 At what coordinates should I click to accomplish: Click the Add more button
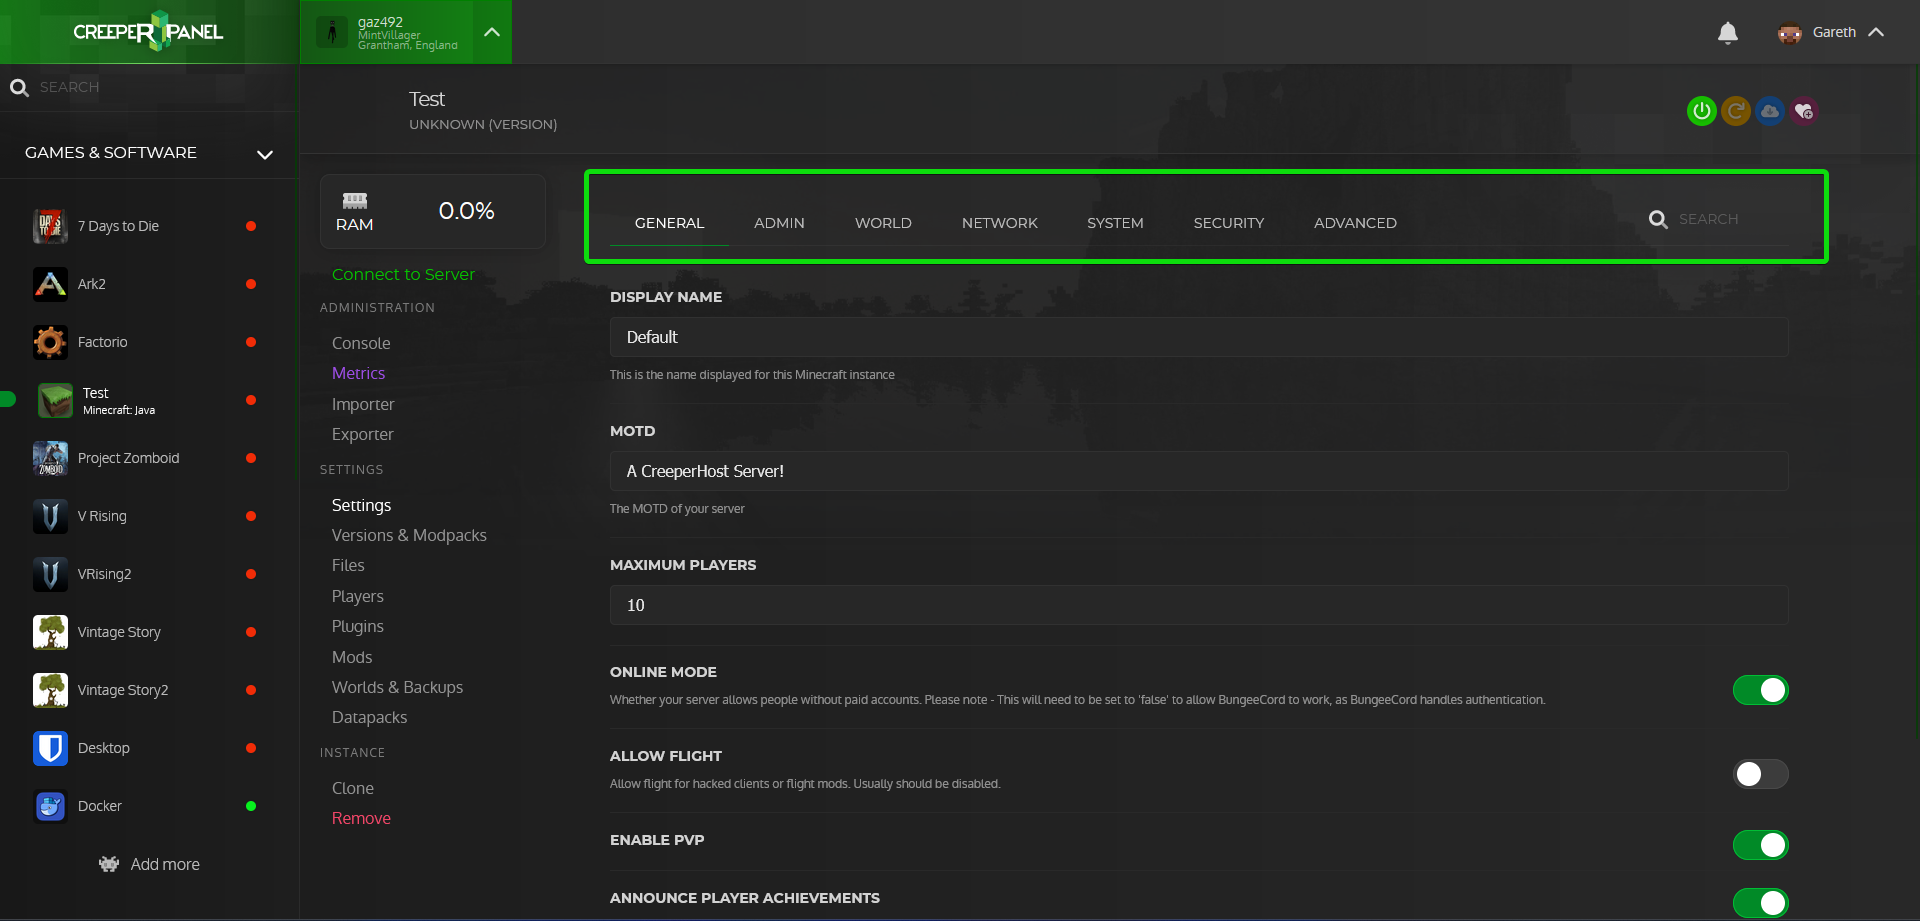[150, 864]
